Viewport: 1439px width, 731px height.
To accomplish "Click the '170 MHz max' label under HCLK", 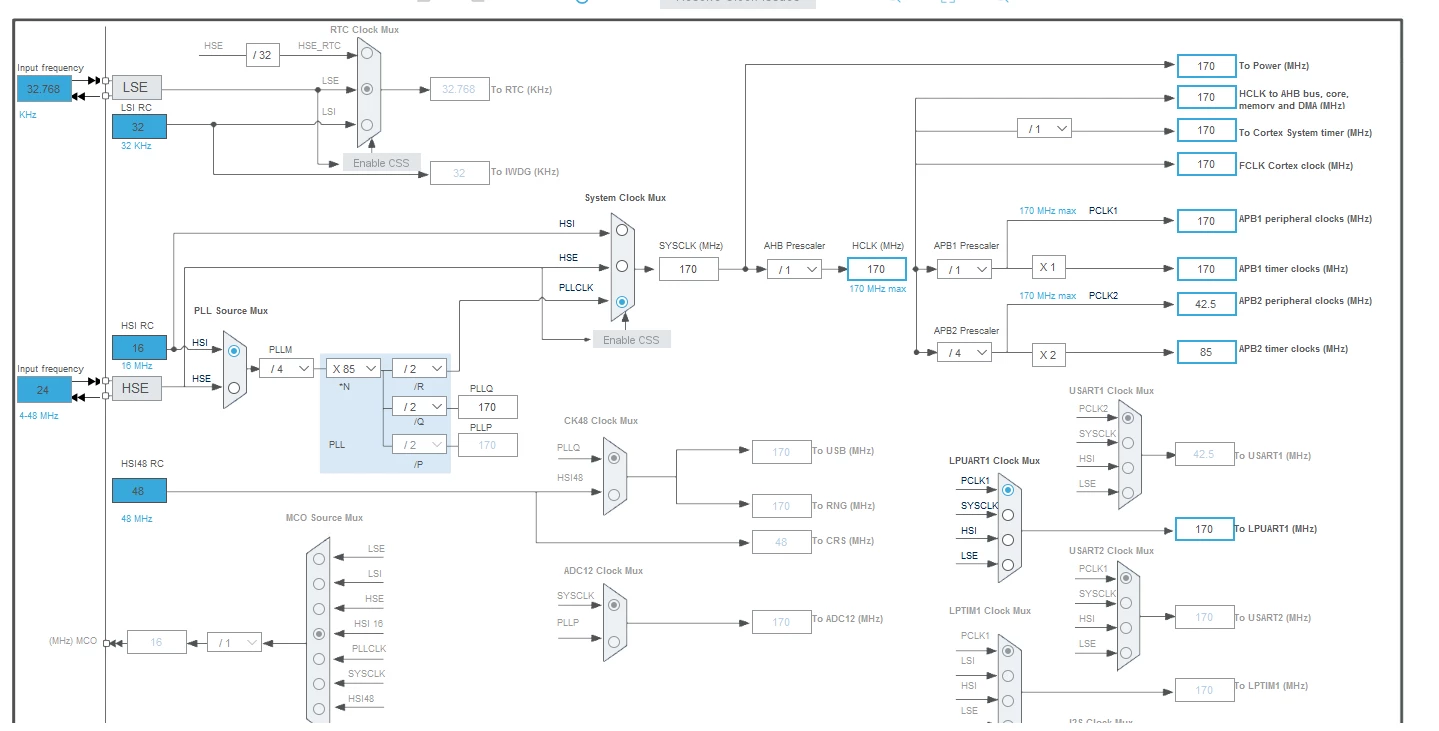I will tap(877, 289).
